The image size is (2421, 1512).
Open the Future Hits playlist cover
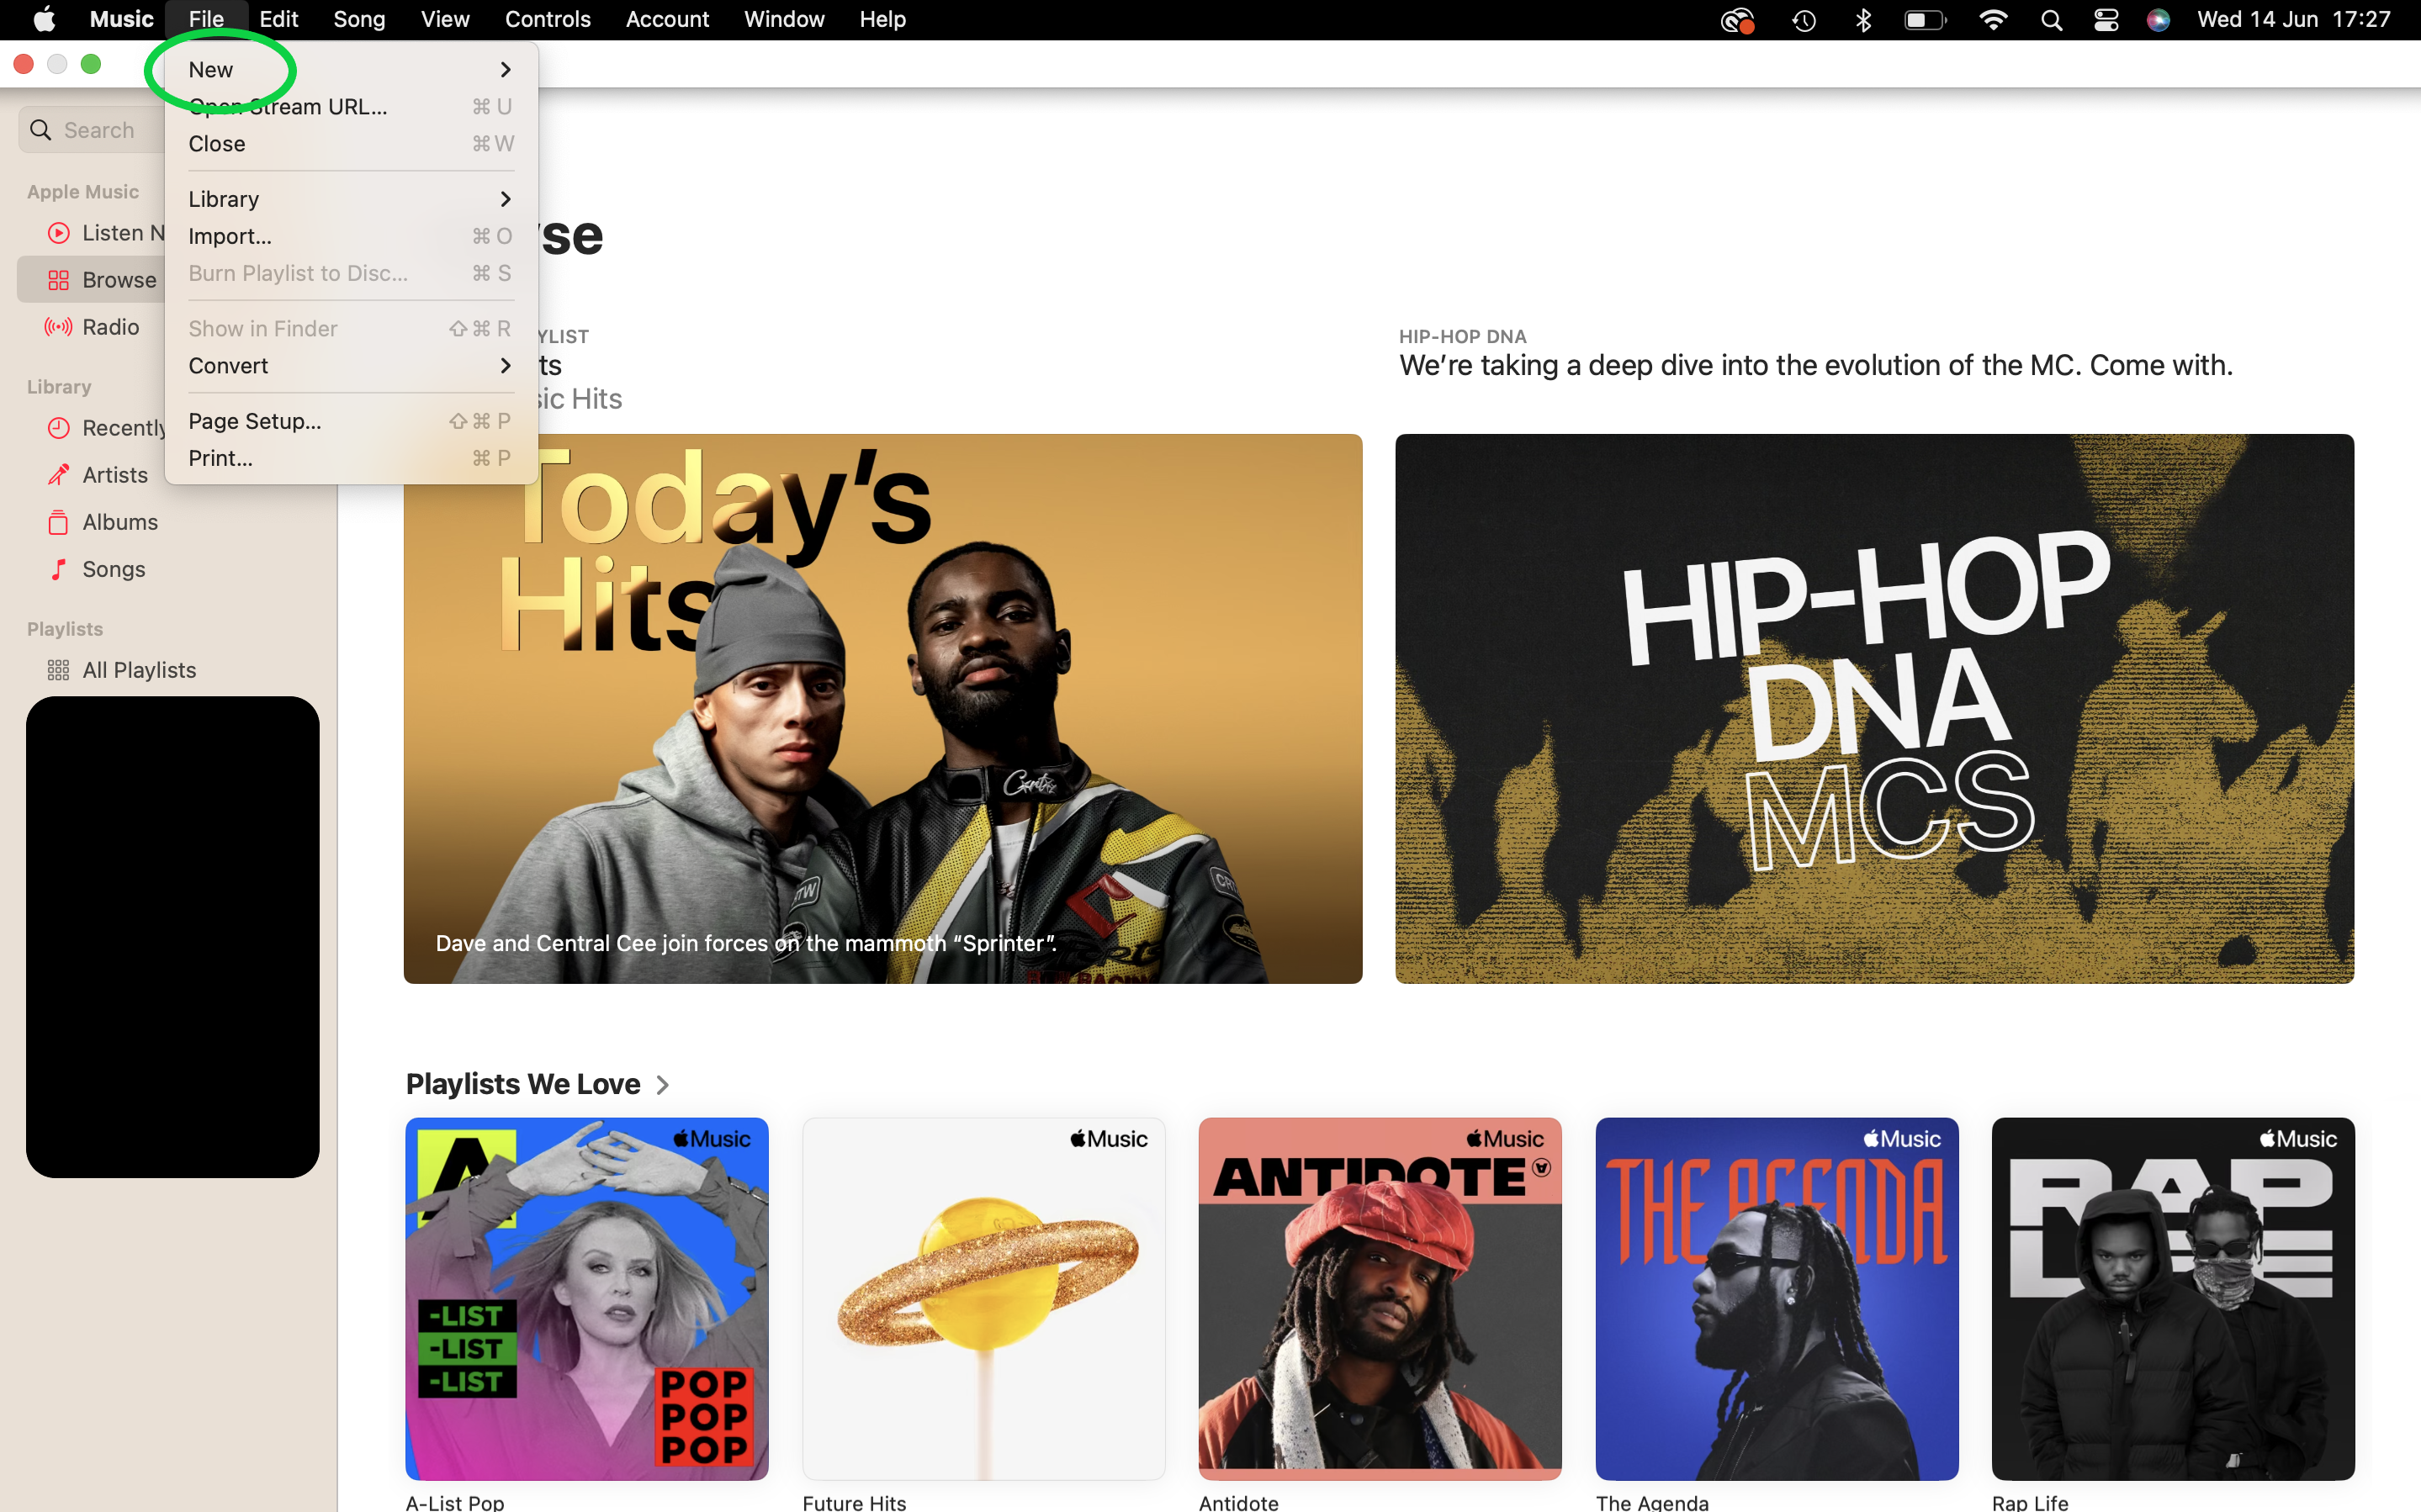pos(984,1299)
